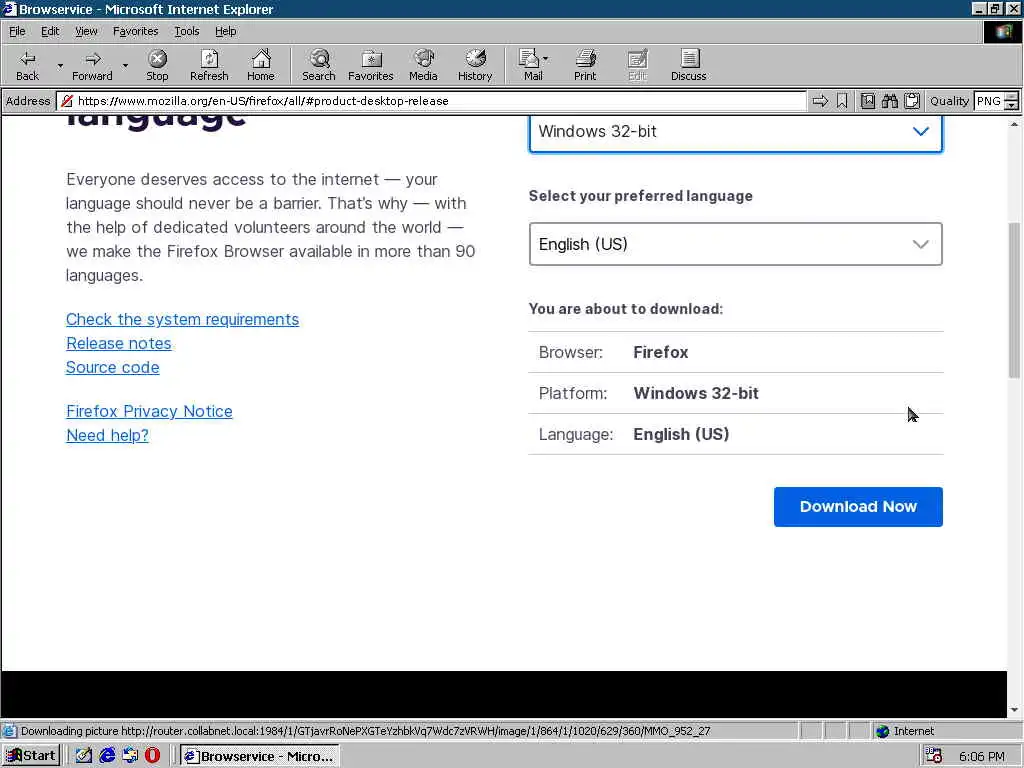This screenshot has height=768, width=1024.
Task: Click the scrollbar down arrow
Action: [x=1014, y=710]
